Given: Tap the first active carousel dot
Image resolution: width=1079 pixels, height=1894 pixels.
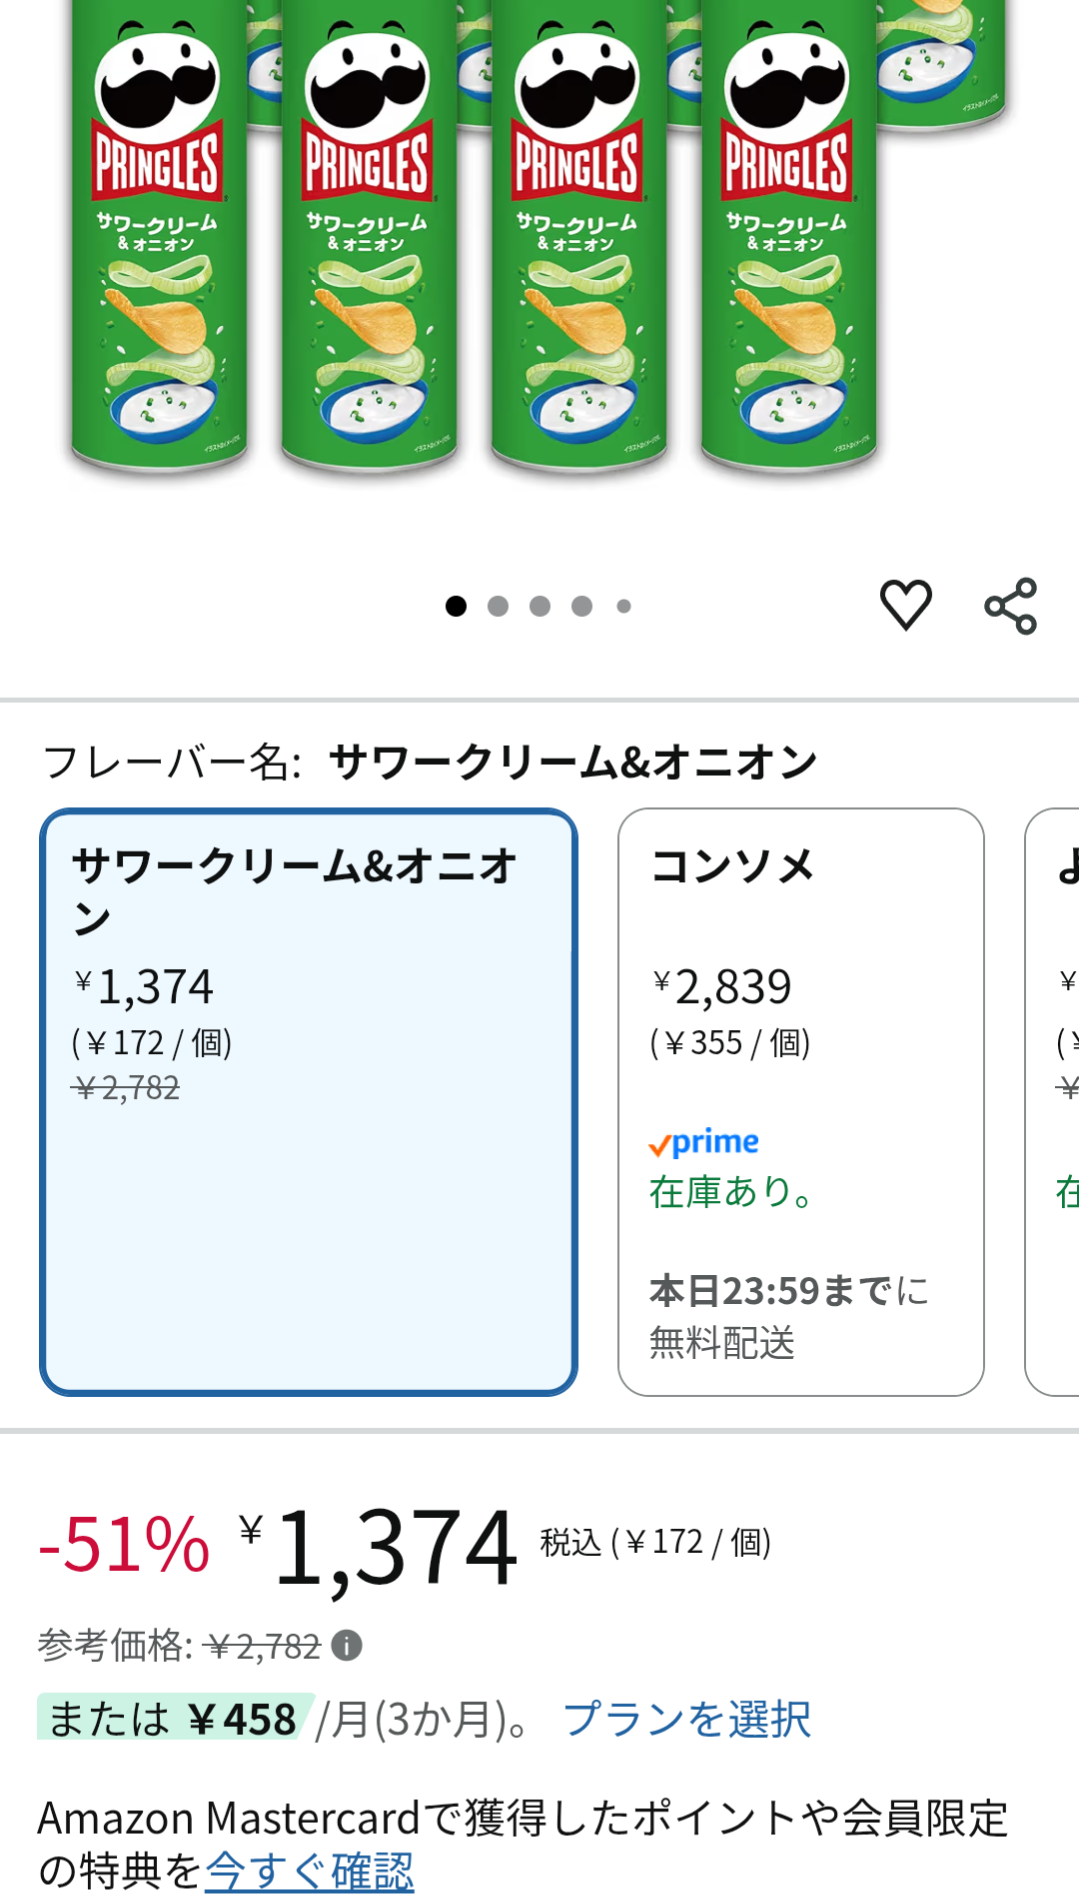Looking at the screenshot, I should (x=456, y=606).
